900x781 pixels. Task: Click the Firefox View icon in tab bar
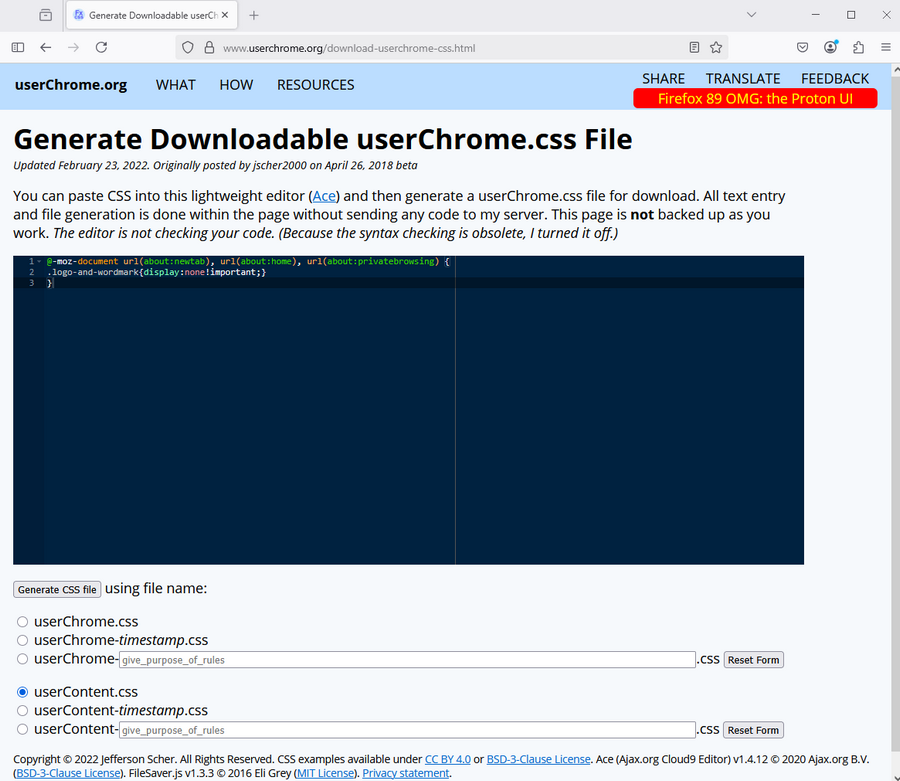point(46,15)
